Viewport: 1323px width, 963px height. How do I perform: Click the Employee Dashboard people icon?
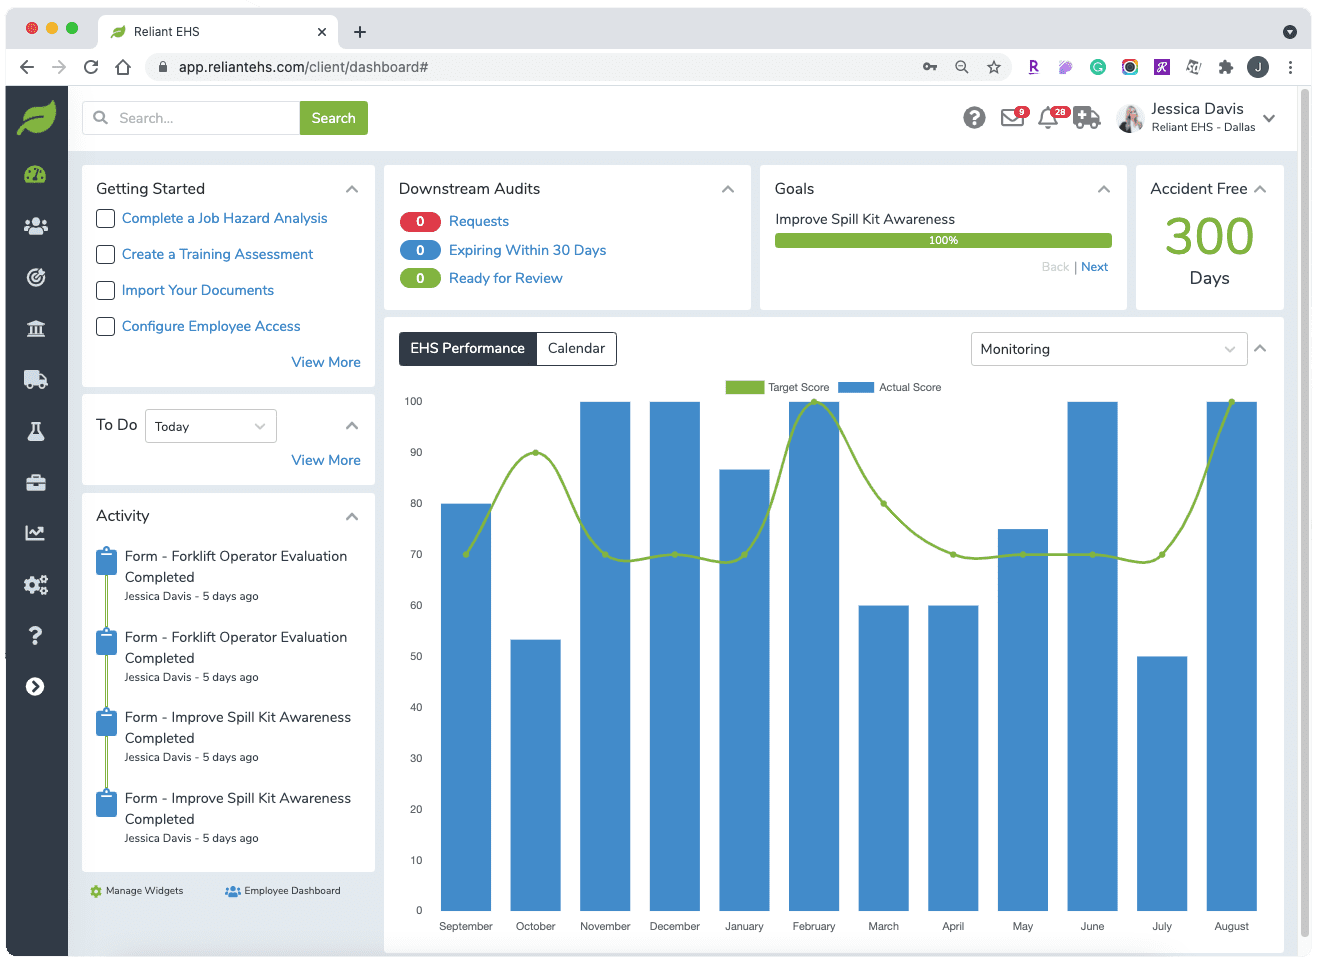pos(233,891)
